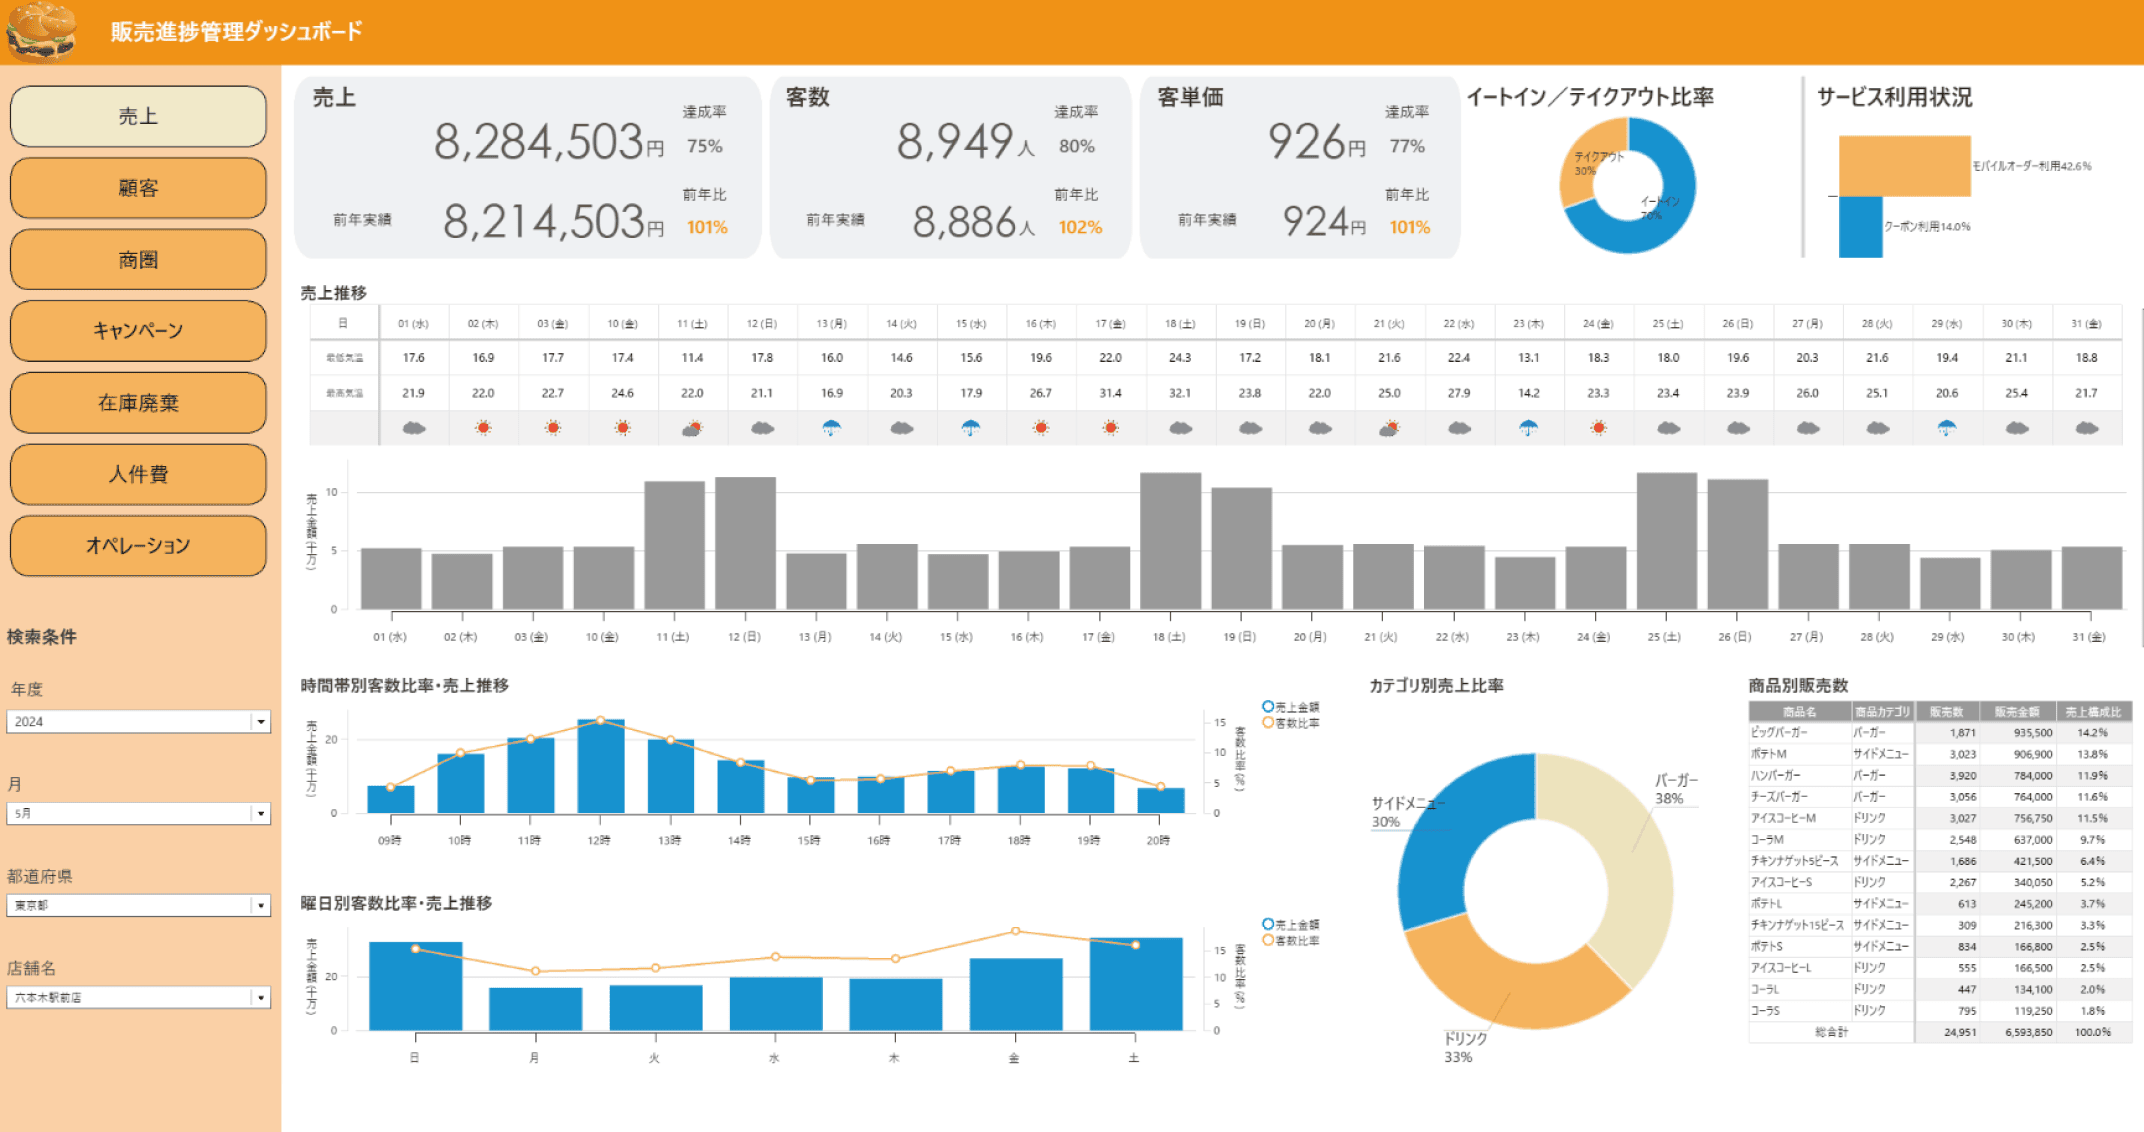Click the rain umbrella icon under 29 (水)
2144x1132 pixels.
point(1946,428)
